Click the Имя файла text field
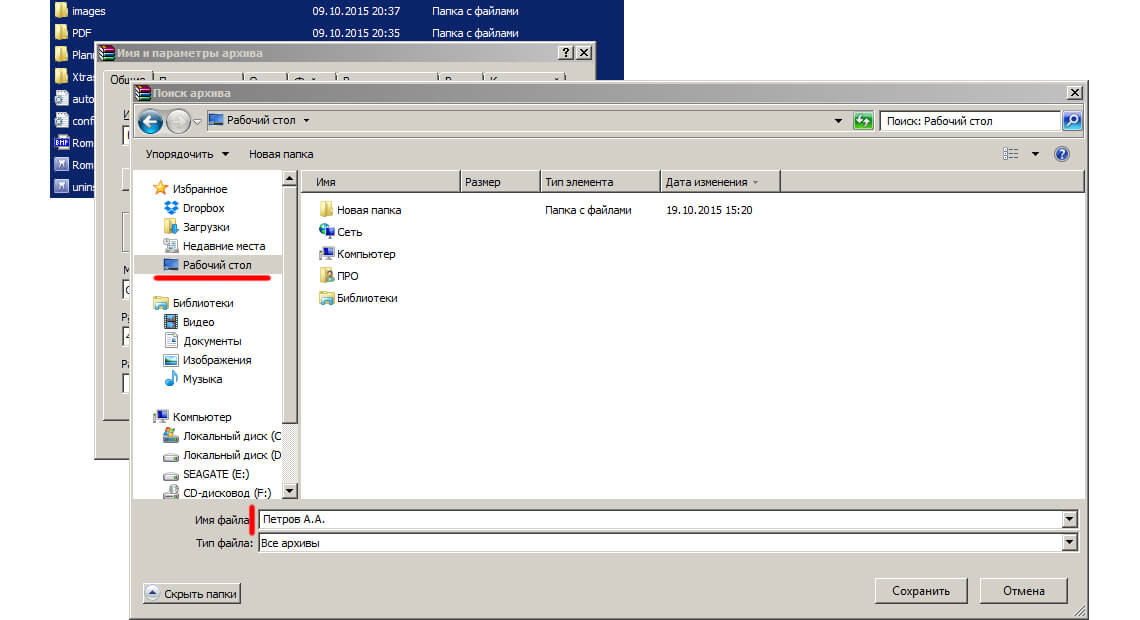The width and height of the screenshot is (1140, 620). 658,520
